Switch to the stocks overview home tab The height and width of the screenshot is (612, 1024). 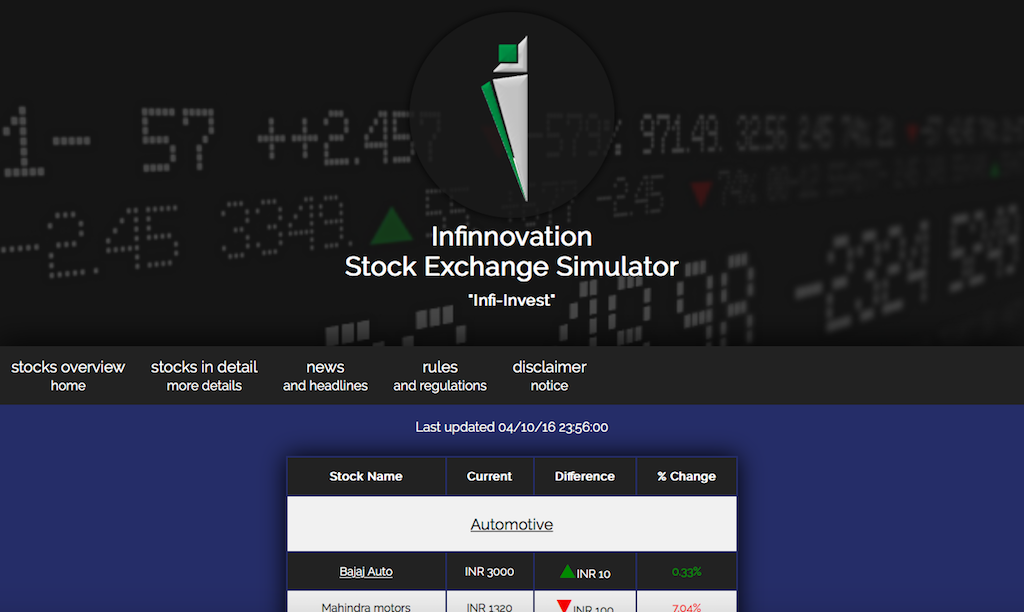coord(67,374)
